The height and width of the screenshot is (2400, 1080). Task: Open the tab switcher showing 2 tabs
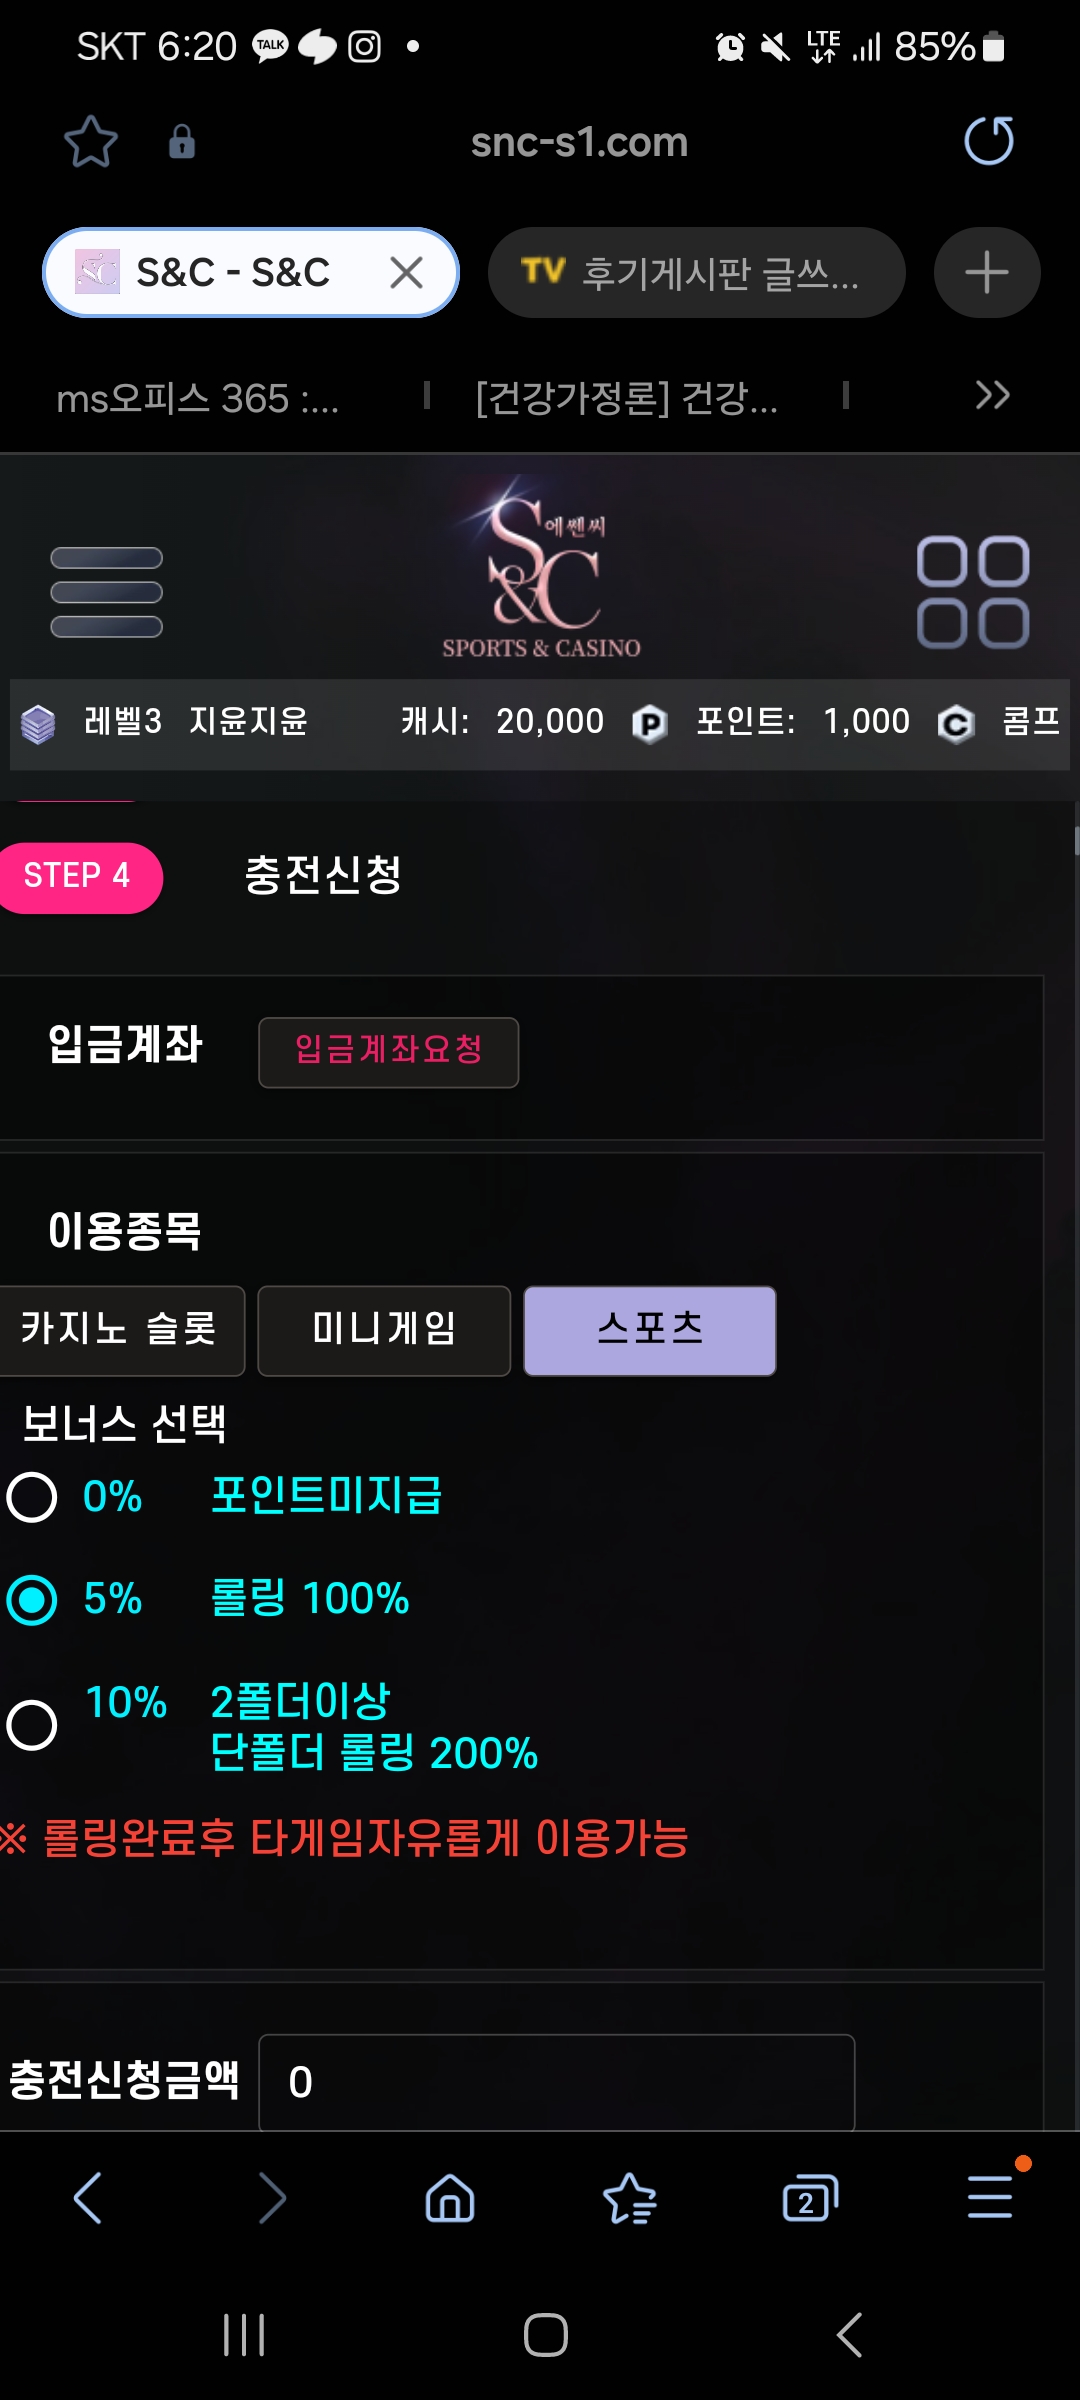click(810, 2198)
